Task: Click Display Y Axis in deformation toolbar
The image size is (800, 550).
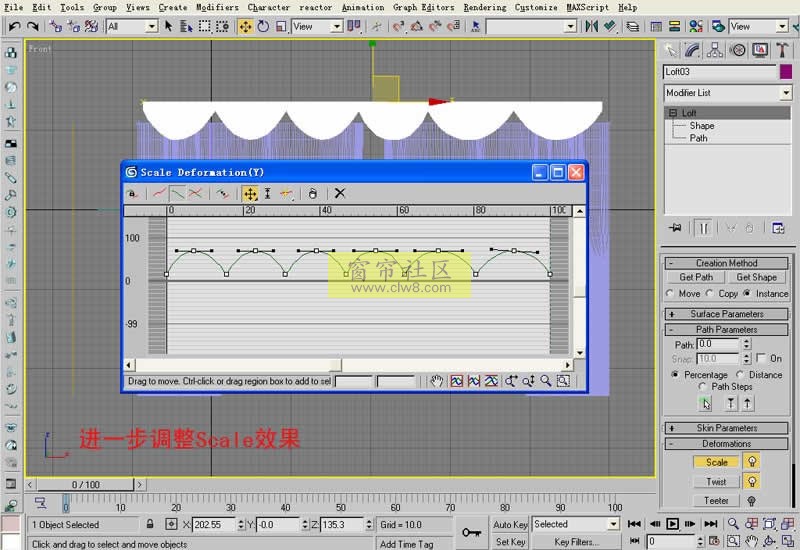Action: (177, 193)
